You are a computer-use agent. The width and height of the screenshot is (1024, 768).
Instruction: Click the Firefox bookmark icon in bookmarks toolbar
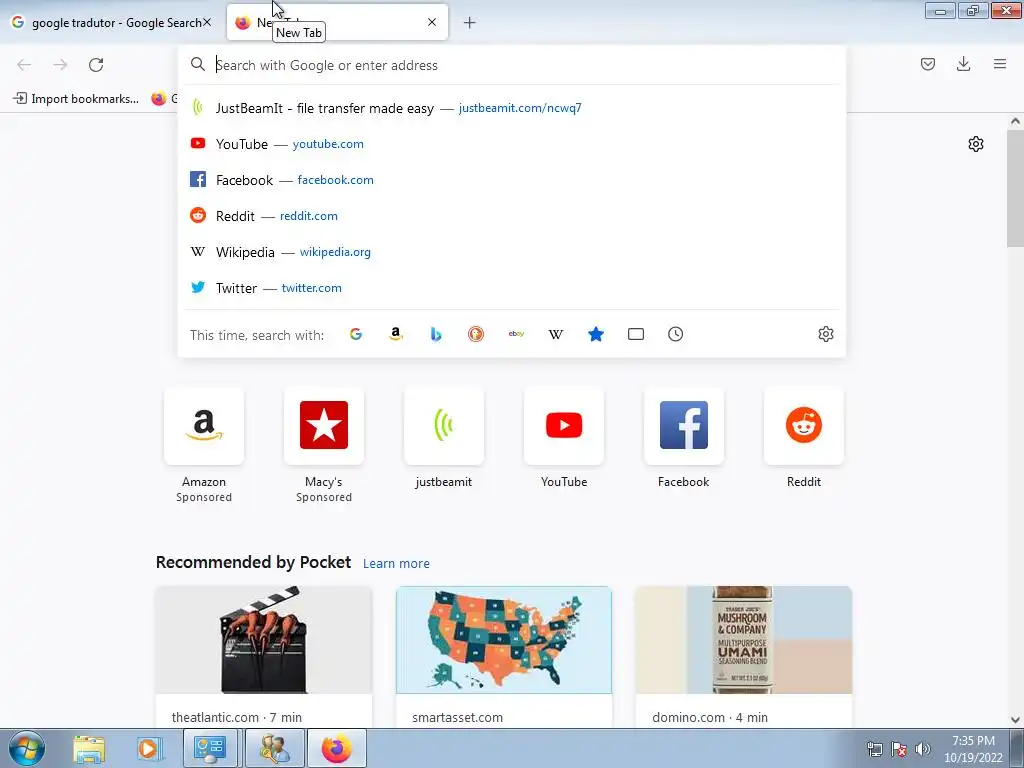159,99
